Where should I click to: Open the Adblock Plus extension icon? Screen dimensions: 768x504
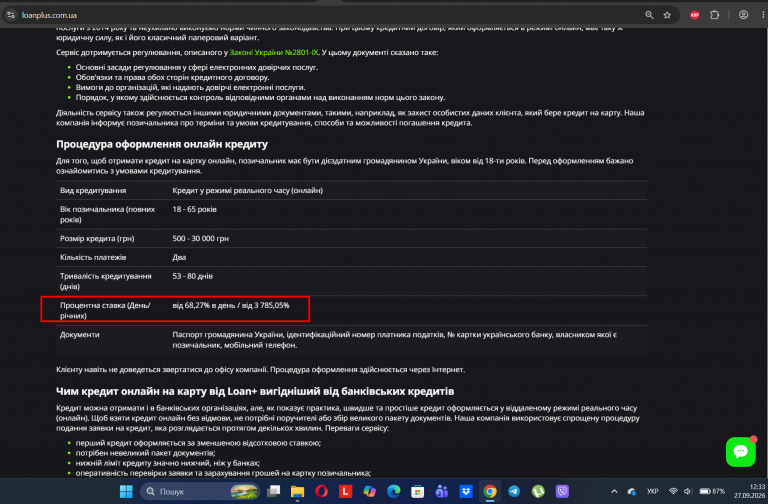[695, 15]
